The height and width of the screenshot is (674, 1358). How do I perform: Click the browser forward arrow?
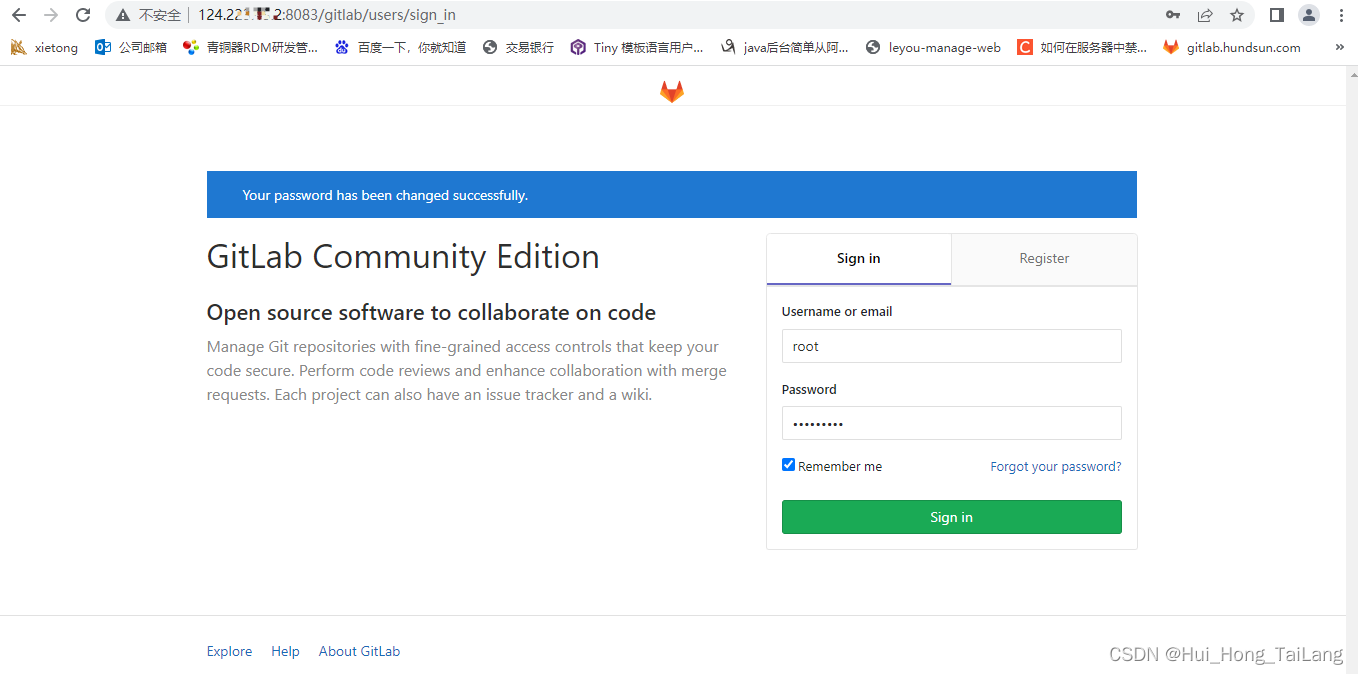51,15
